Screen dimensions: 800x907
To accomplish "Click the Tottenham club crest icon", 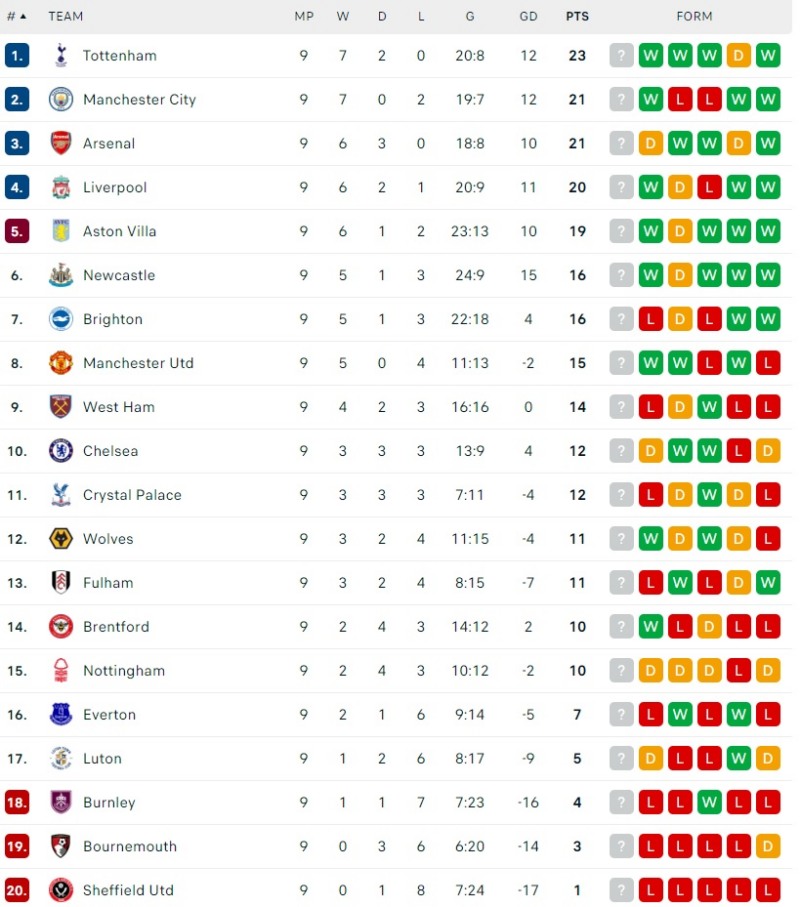I will (x=61, y=55).
